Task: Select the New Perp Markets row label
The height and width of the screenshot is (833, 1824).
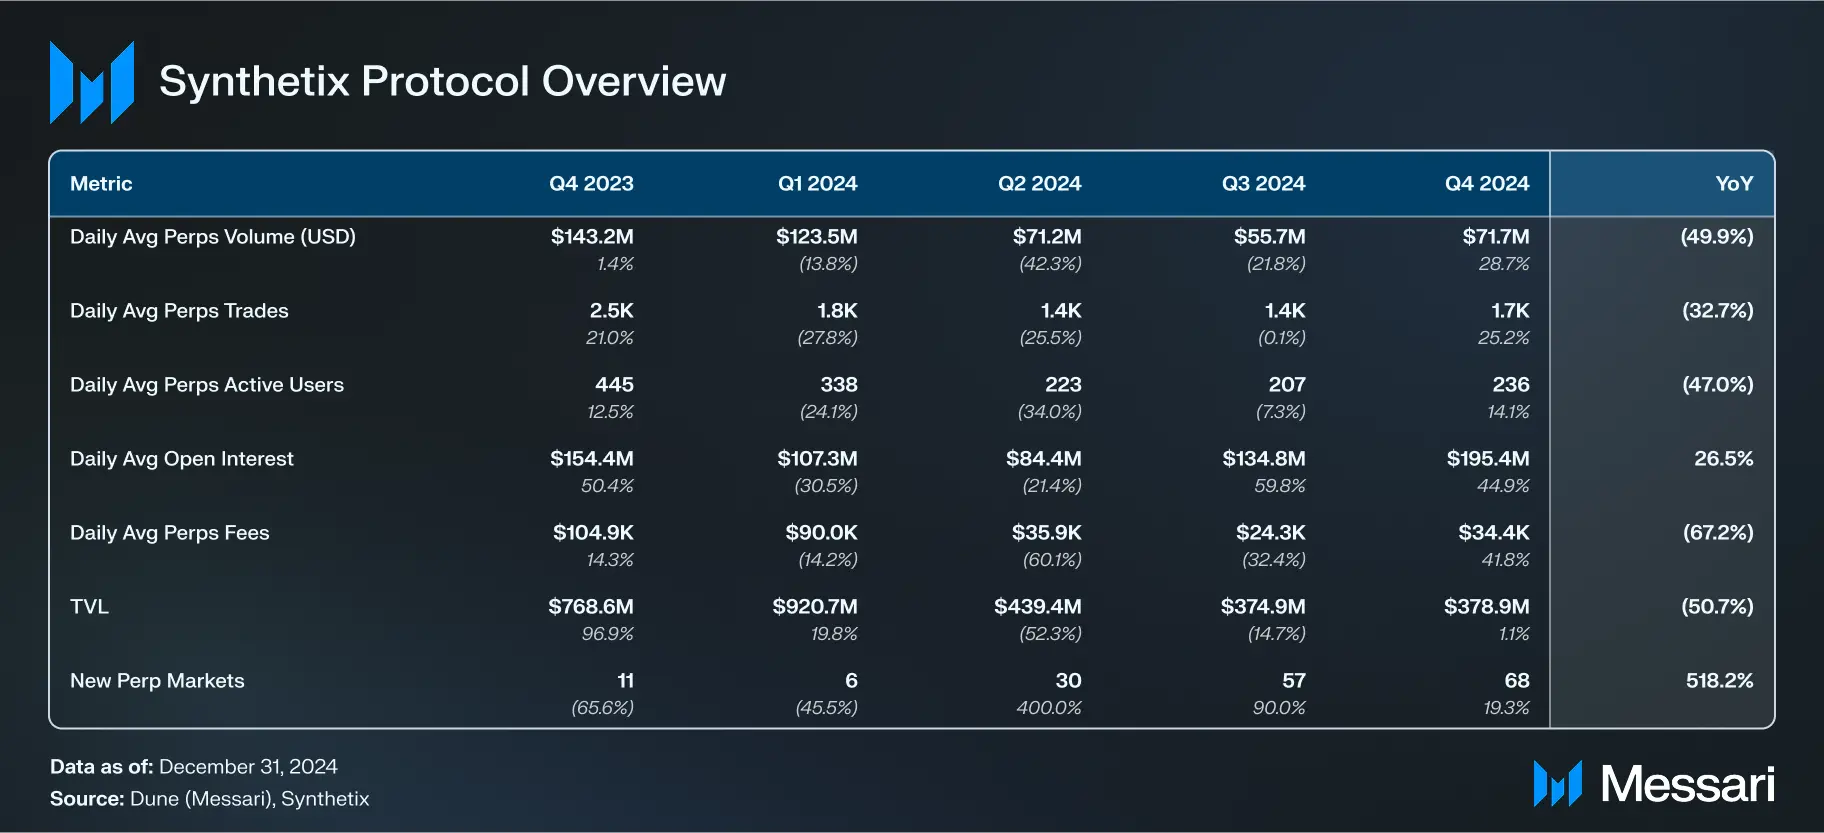Action: 157,681
